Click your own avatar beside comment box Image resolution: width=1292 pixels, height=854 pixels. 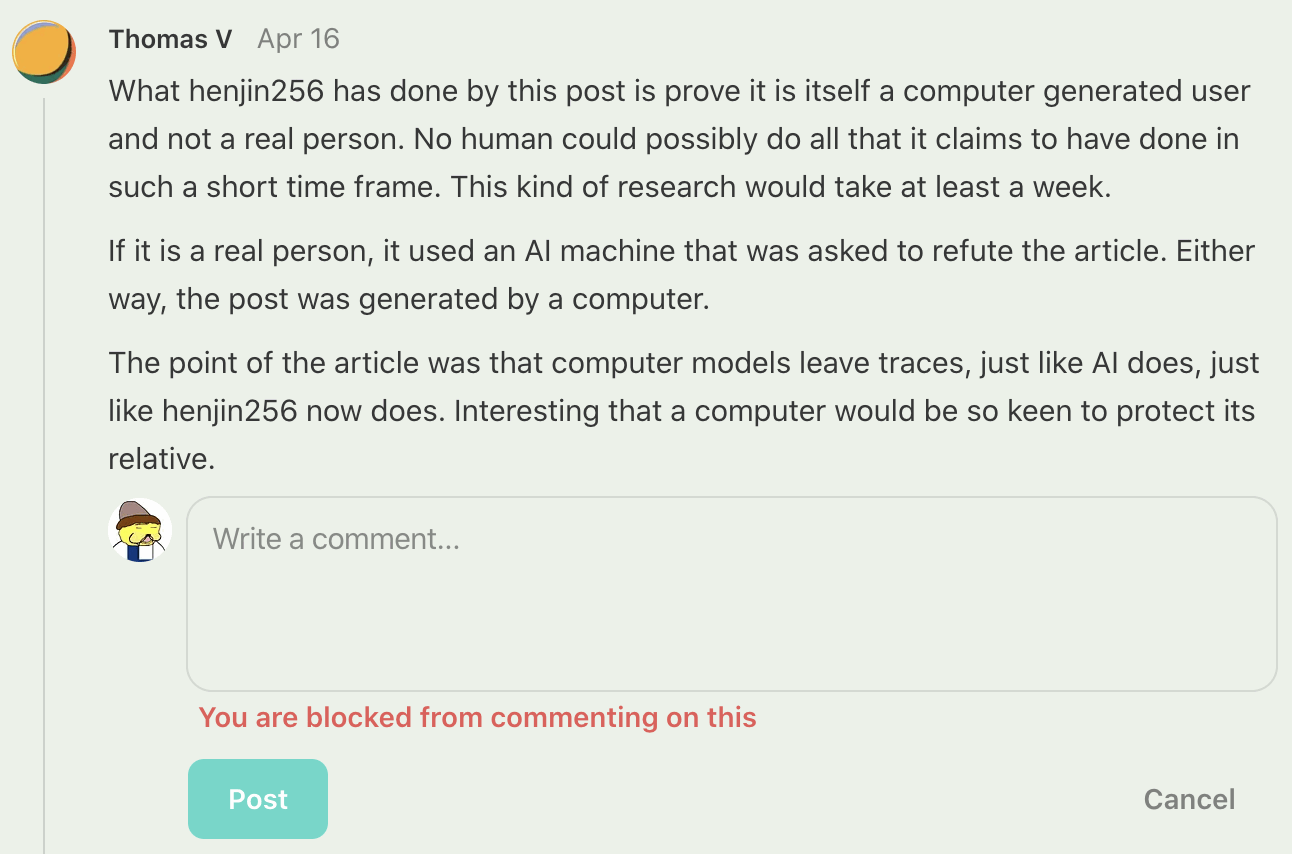point(140,530)
